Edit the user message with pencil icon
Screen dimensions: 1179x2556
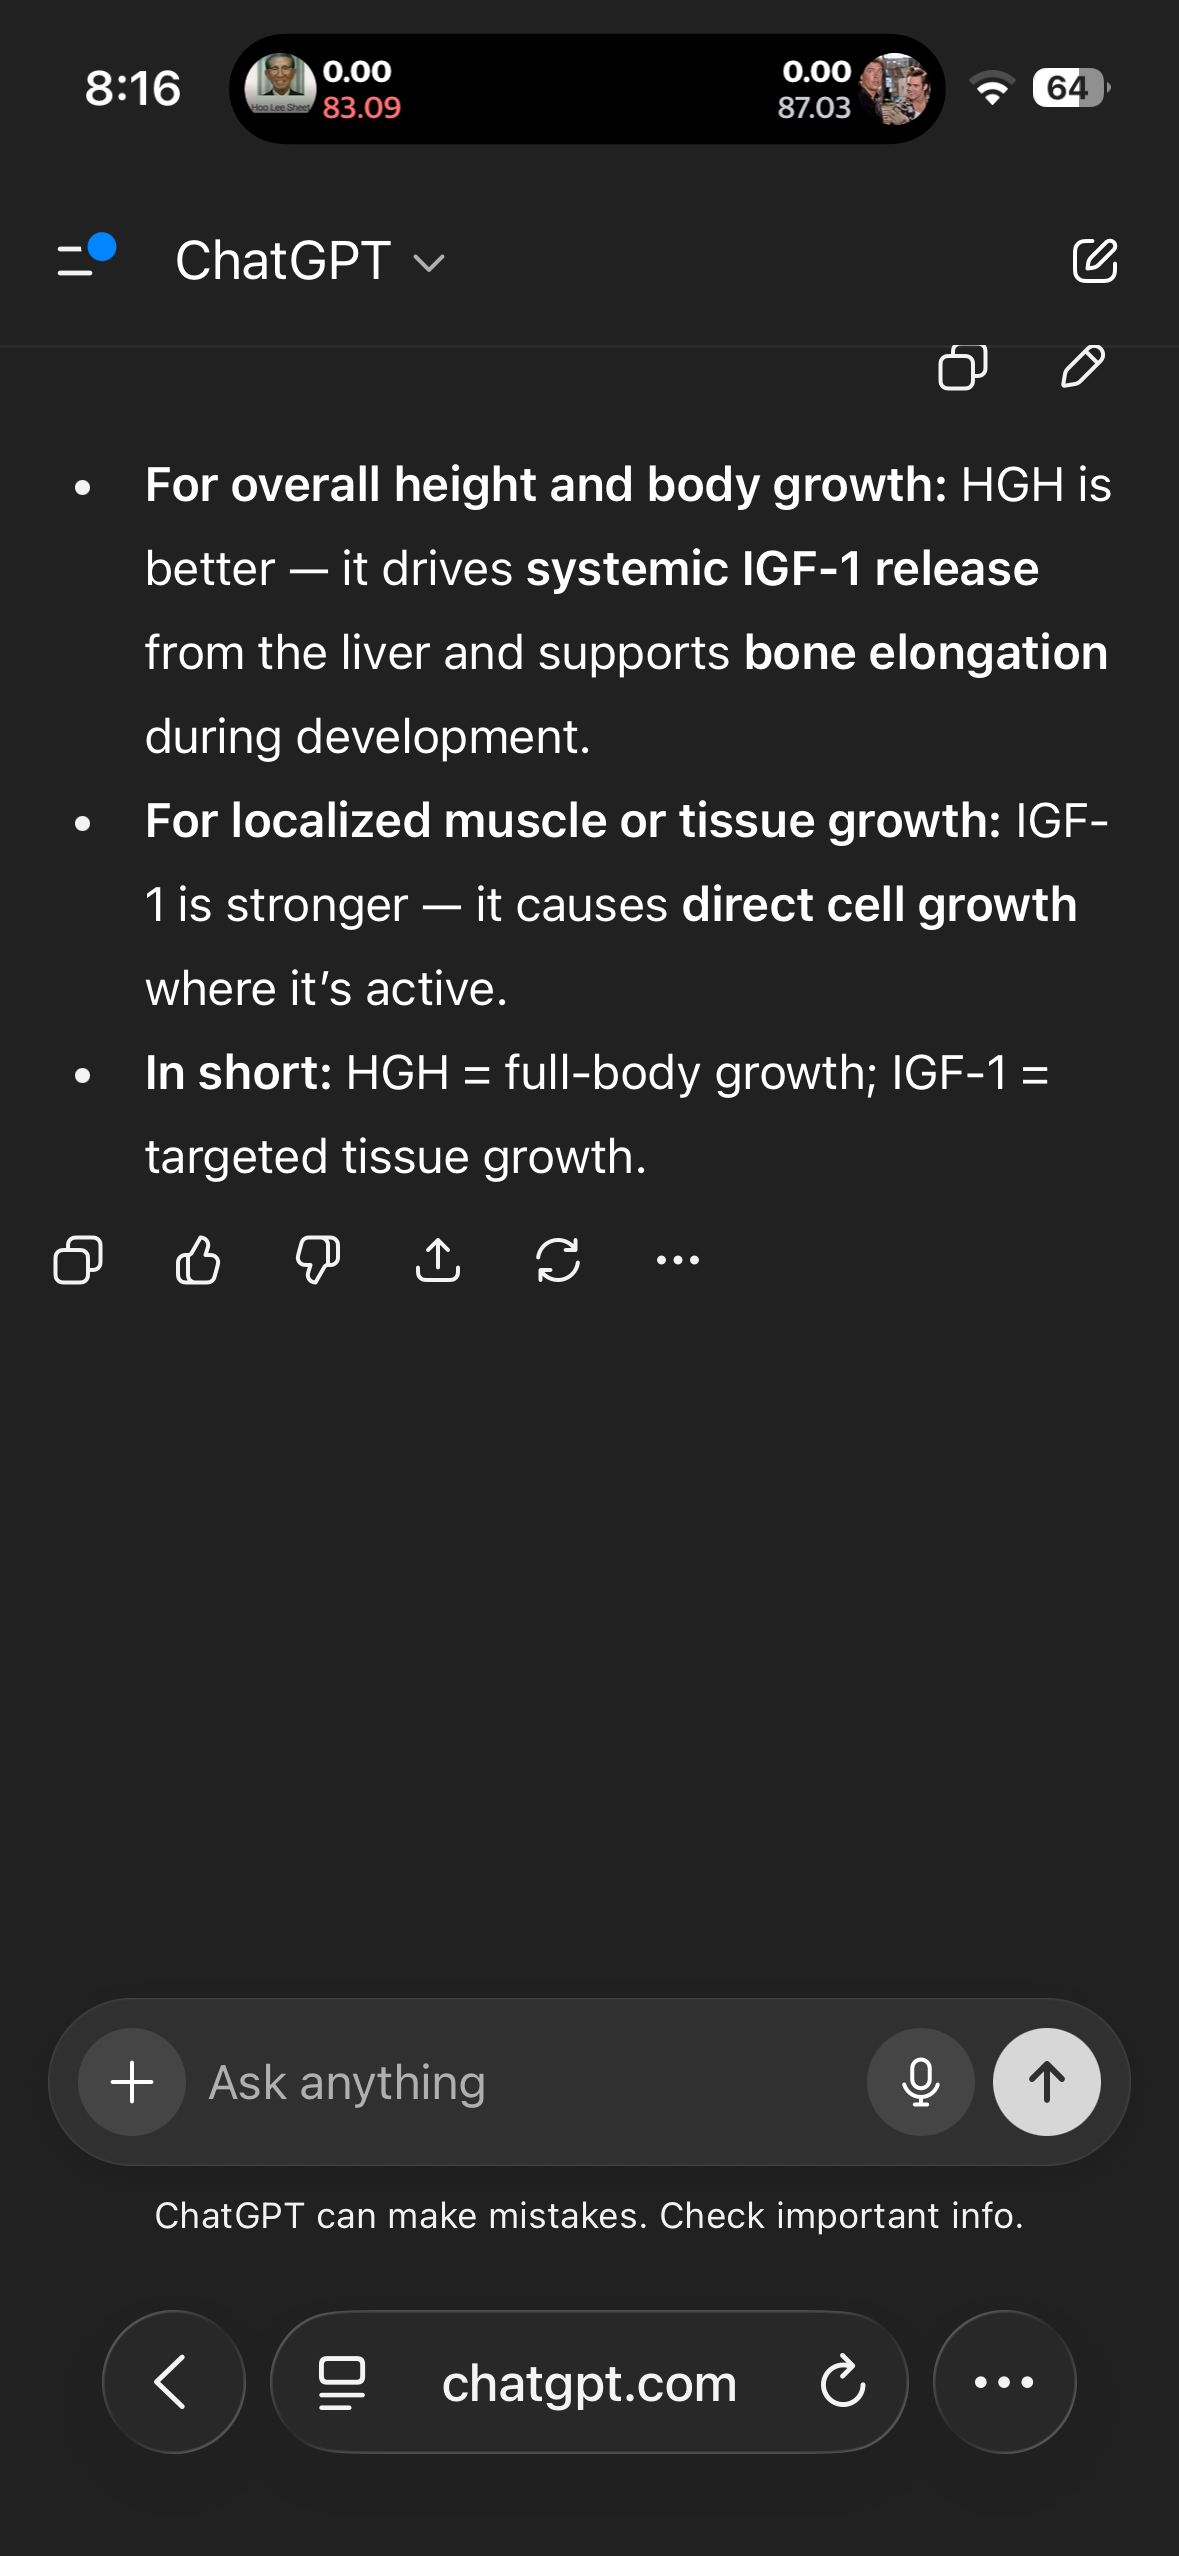point(1083,366)
